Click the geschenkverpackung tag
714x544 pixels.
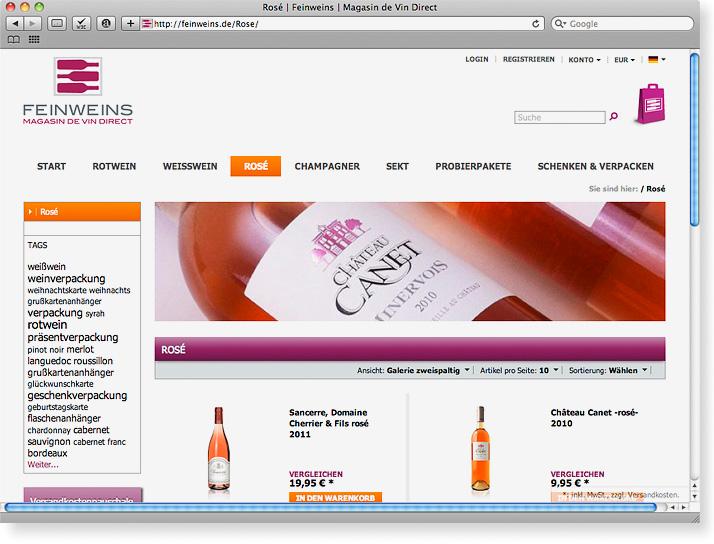[x=77, y=395]
